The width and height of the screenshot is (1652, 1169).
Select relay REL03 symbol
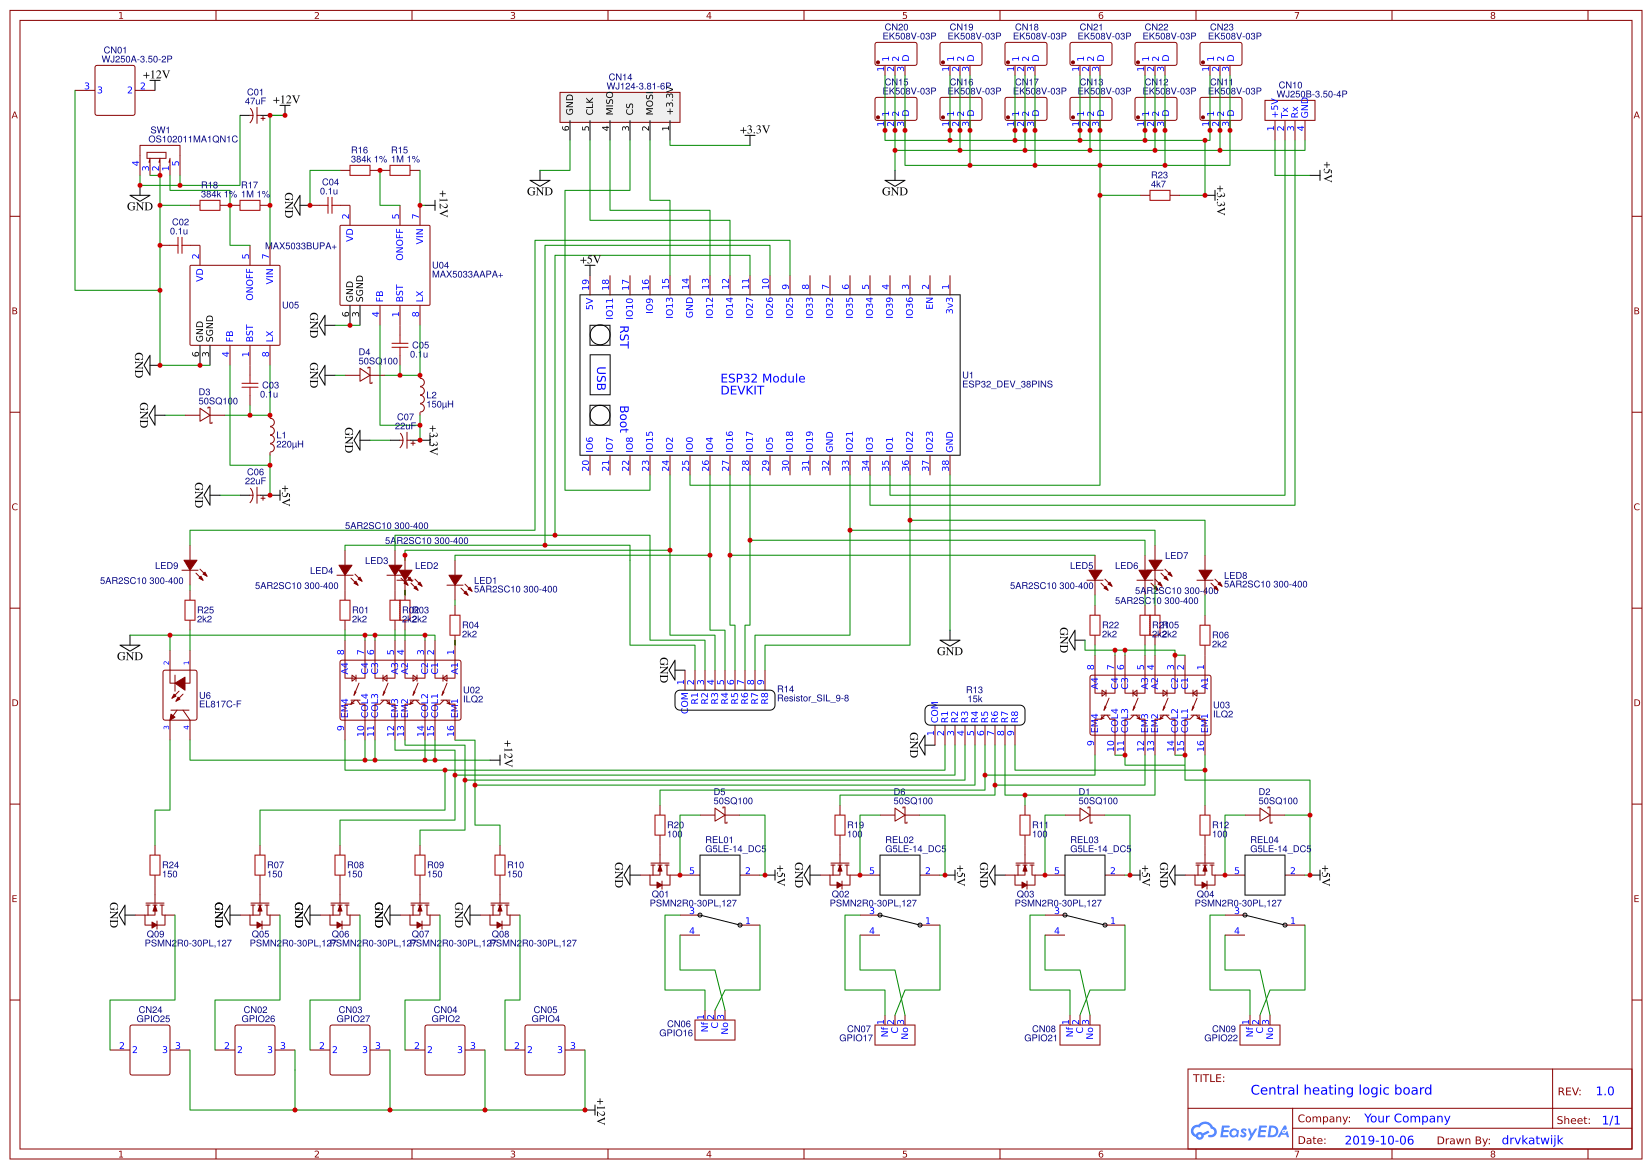1085,875
